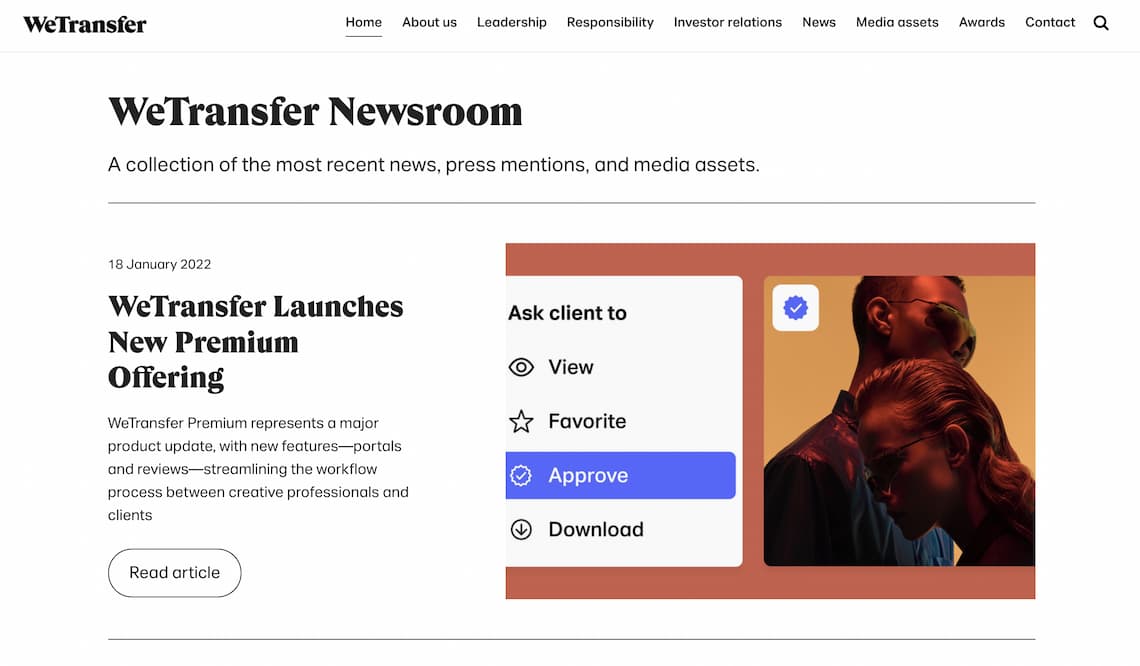Click the blue verified badge on photo
The width and height of the screenshot is (1140, 666).
click(795, 308)
